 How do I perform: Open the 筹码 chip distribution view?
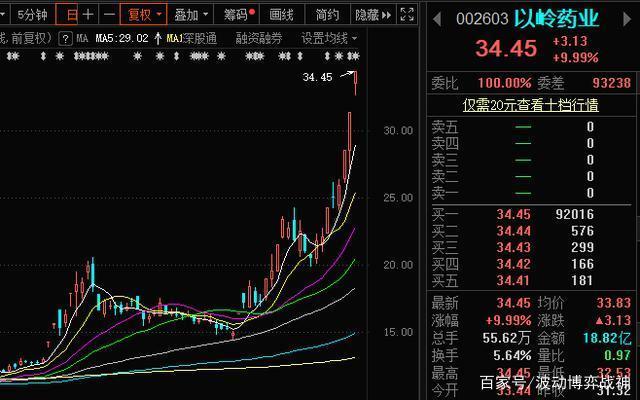(239, 15)
